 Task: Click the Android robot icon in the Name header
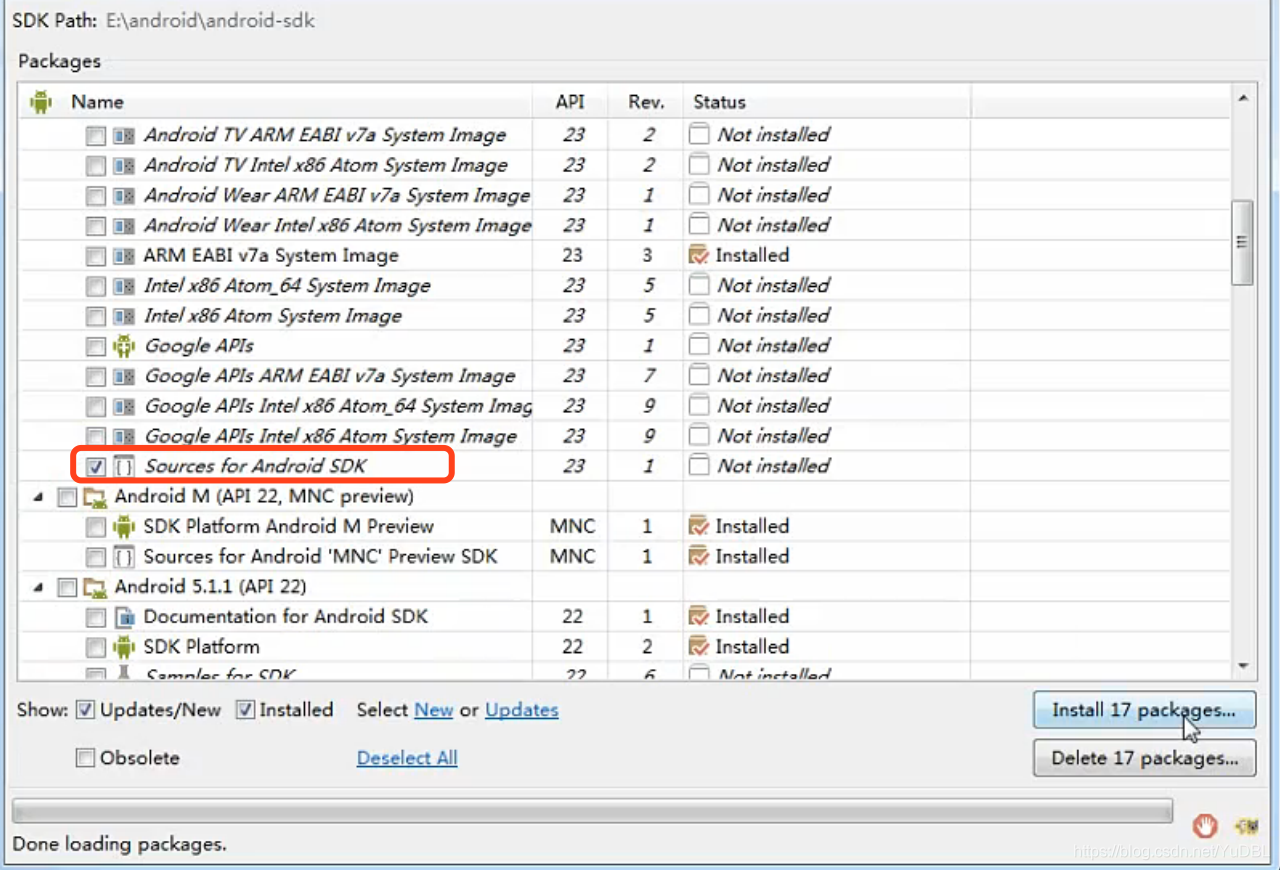(x=41, y=101)
